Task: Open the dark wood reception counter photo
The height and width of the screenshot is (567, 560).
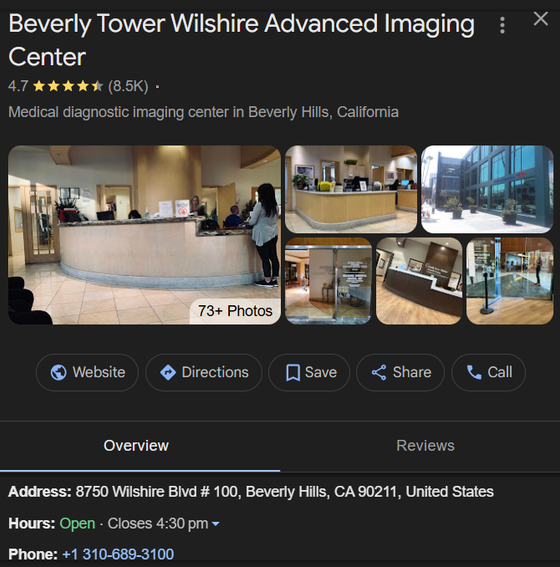Action: tap(419, 281)
